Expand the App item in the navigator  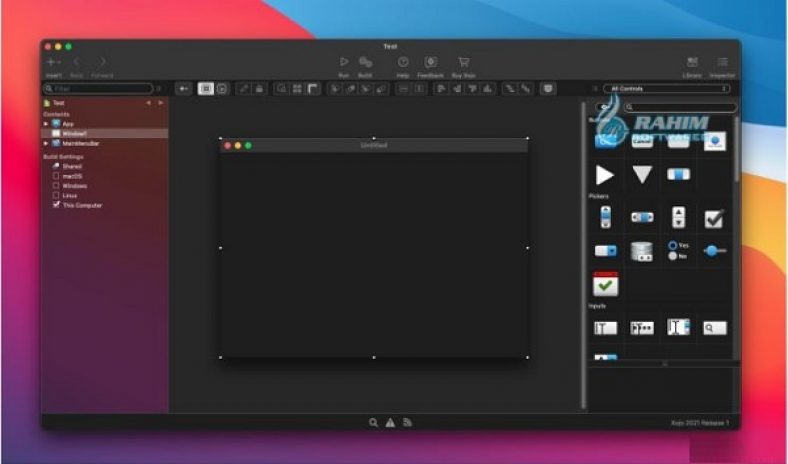pos(46,124)
